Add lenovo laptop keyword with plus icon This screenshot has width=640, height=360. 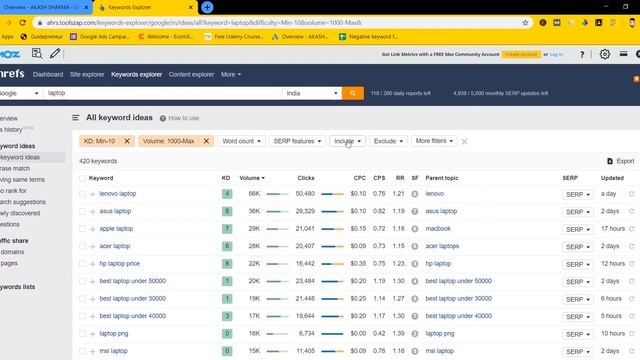pos(93,194)
